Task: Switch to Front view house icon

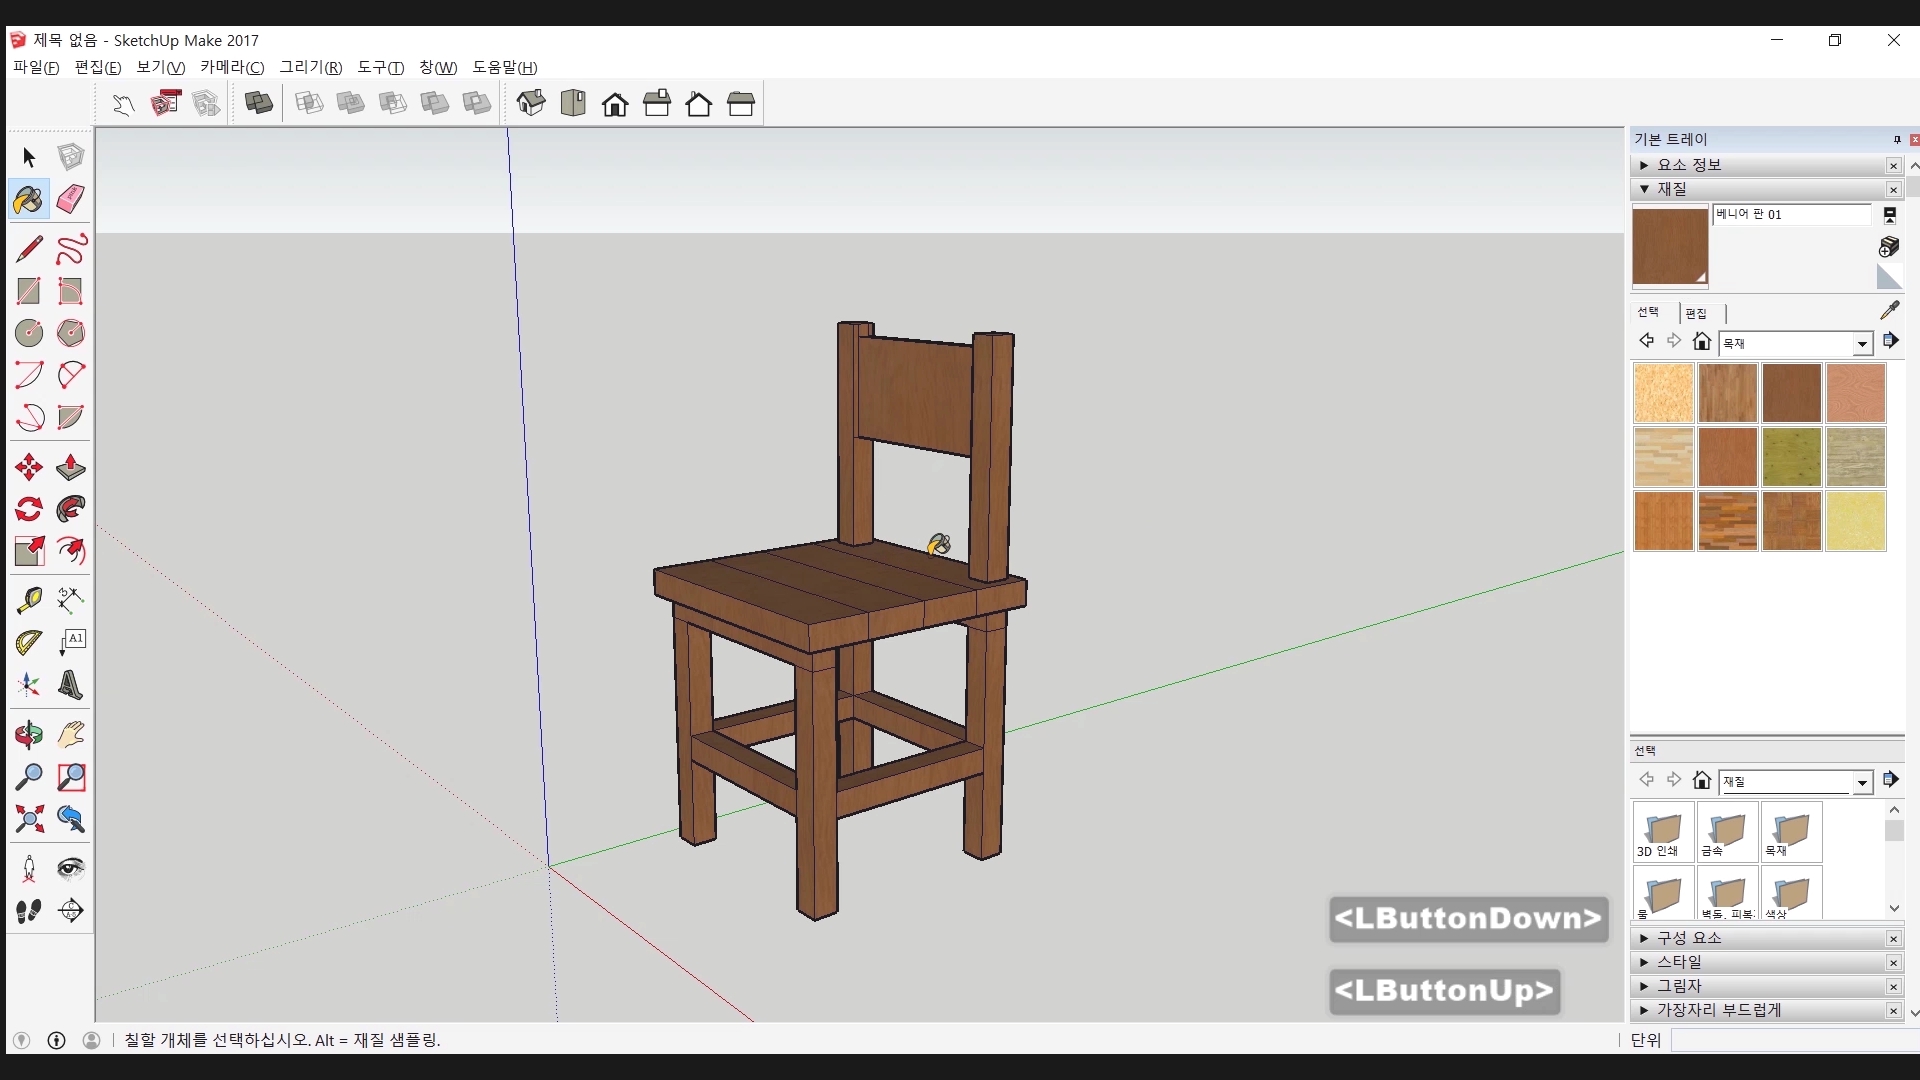Action: tap(615, 104)
